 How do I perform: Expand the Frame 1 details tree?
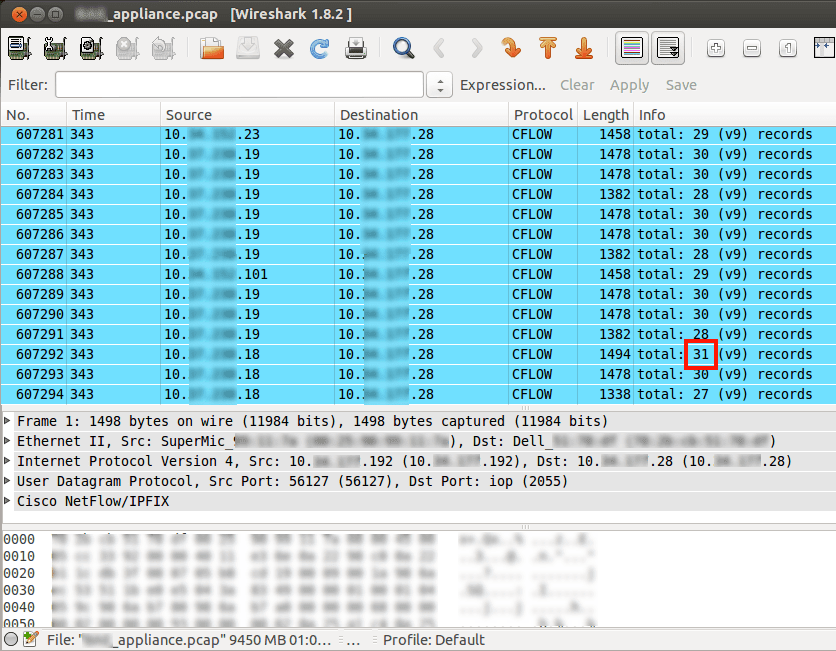click(x=7, y=421)
